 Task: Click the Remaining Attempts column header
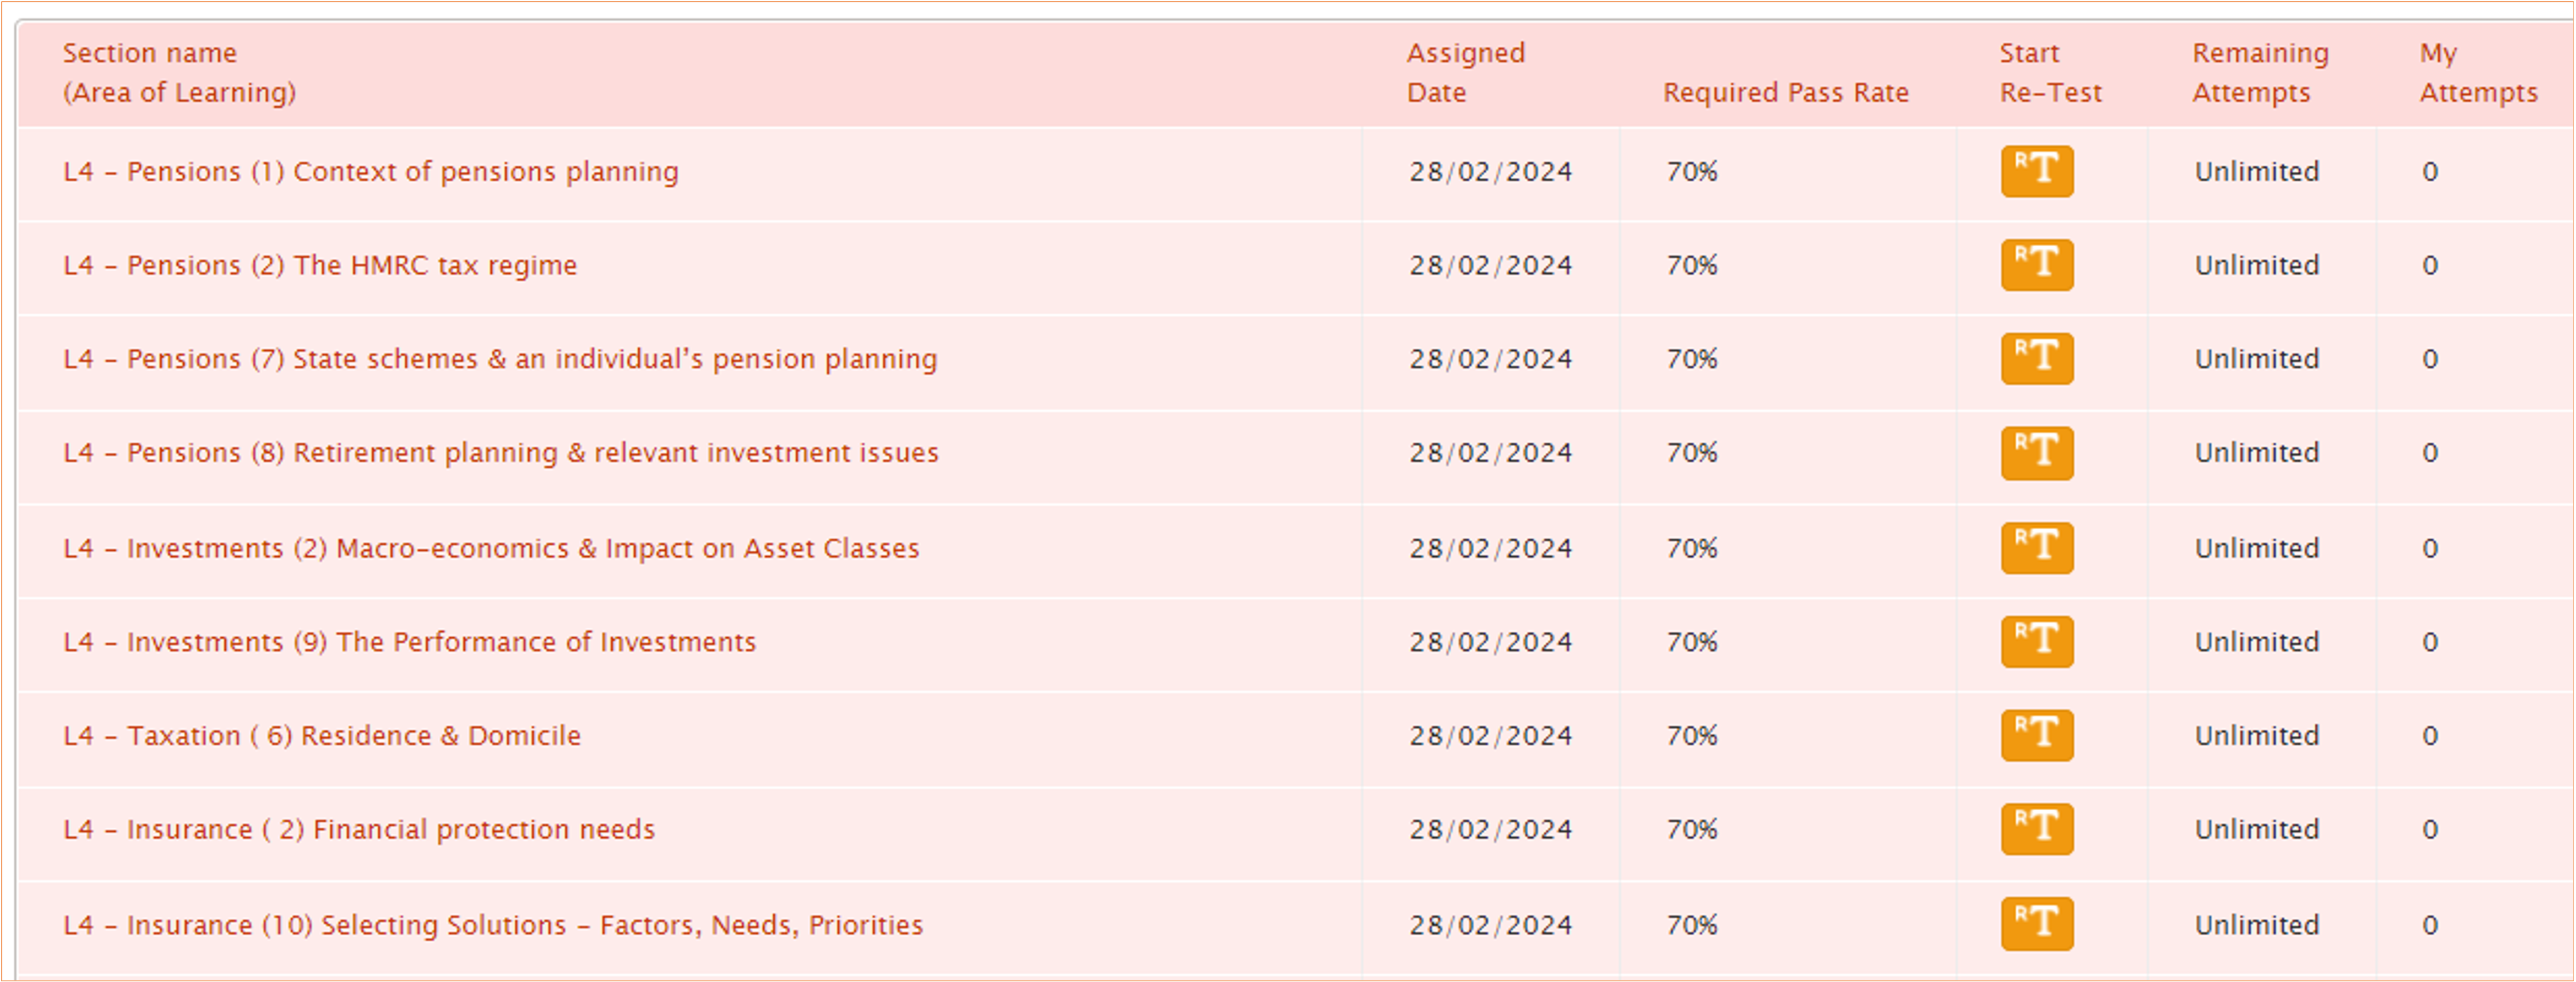pos(2260,73)
